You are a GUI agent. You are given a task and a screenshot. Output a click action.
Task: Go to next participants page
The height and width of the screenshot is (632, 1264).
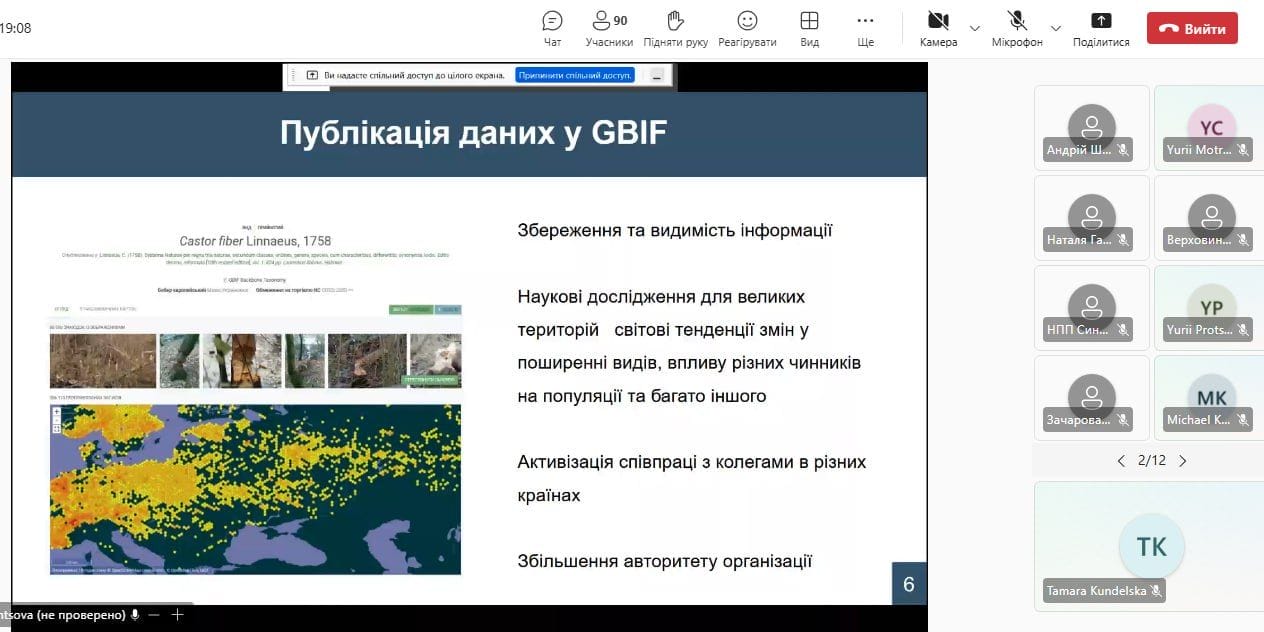pyautogui.click(x=1183, y=461)
